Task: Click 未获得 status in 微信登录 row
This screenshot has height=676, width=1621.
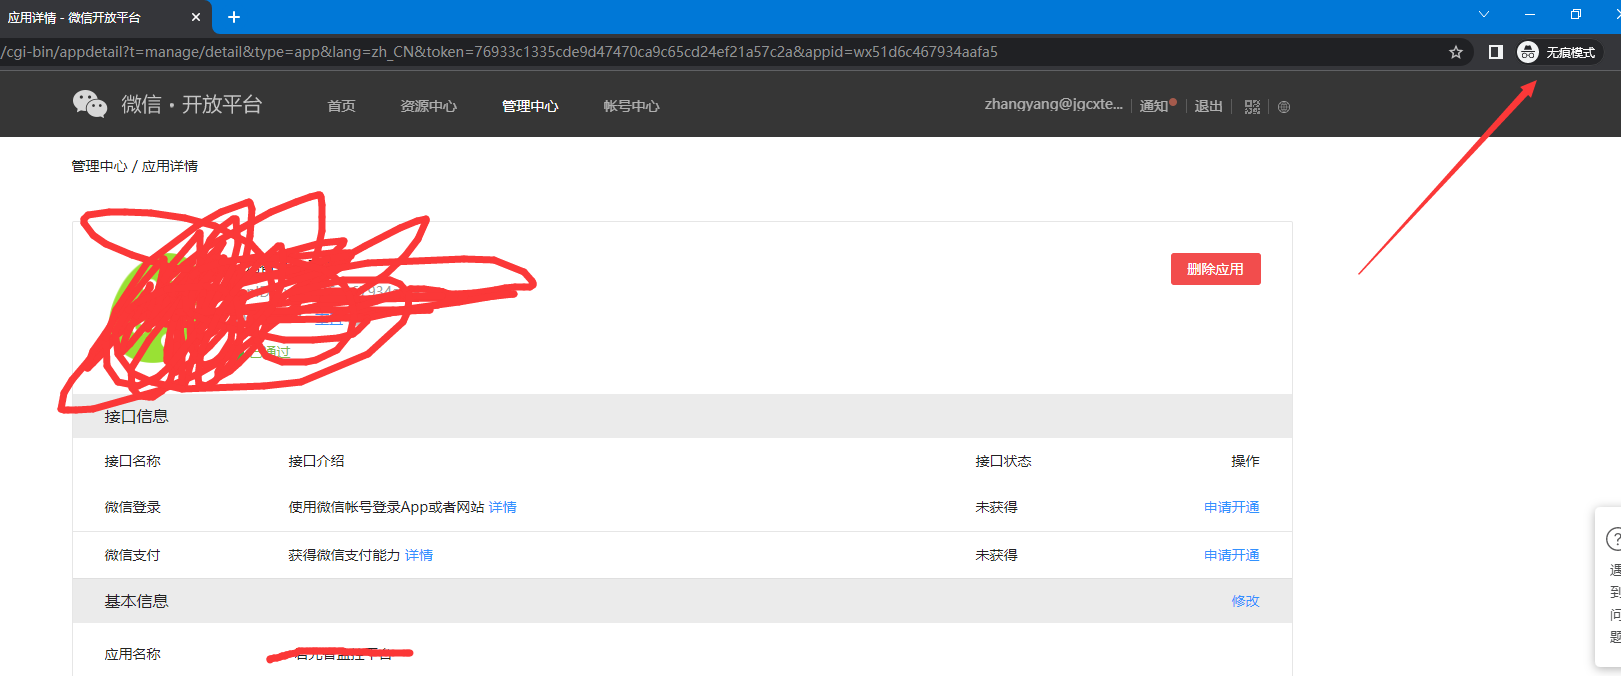Action: click(x=996, y=507)
